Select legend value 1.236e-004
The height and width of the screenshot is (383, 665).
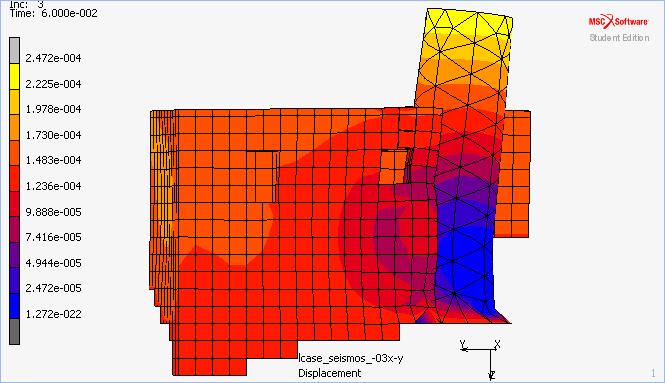click(x=53, y=186)
